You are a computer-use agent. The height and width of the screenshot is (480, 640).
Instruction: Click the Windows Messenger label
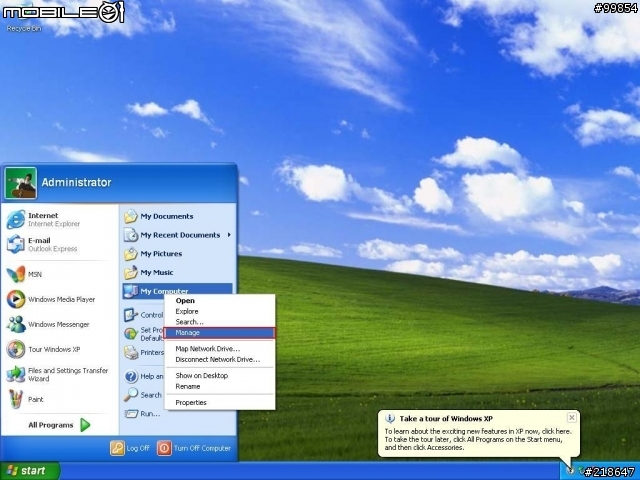click(59, 324)
